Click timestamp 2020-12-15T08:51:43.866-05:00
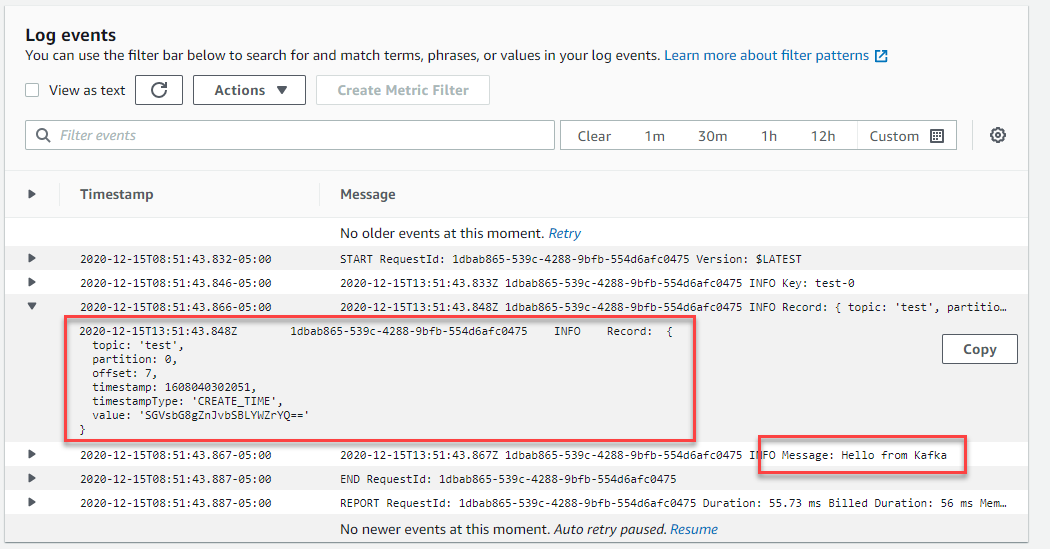 175,307
